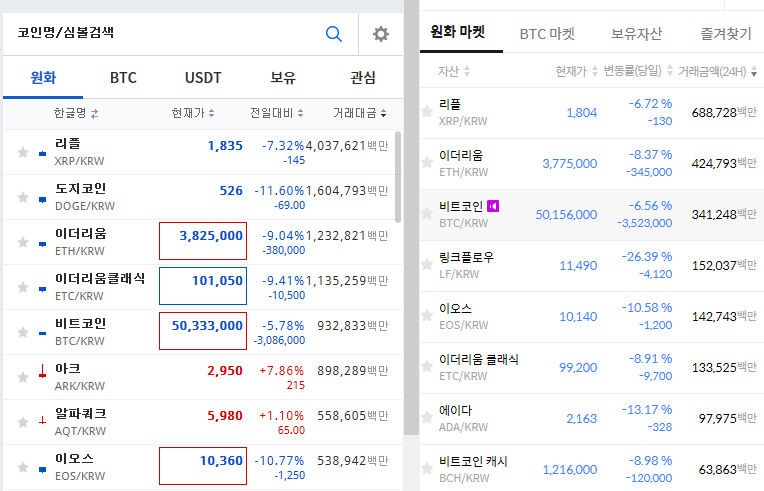Screen dimensions: 764x491
Task: Toggle favorite star for 이더리움 in right panel
Action: click(x=427, y=164)
